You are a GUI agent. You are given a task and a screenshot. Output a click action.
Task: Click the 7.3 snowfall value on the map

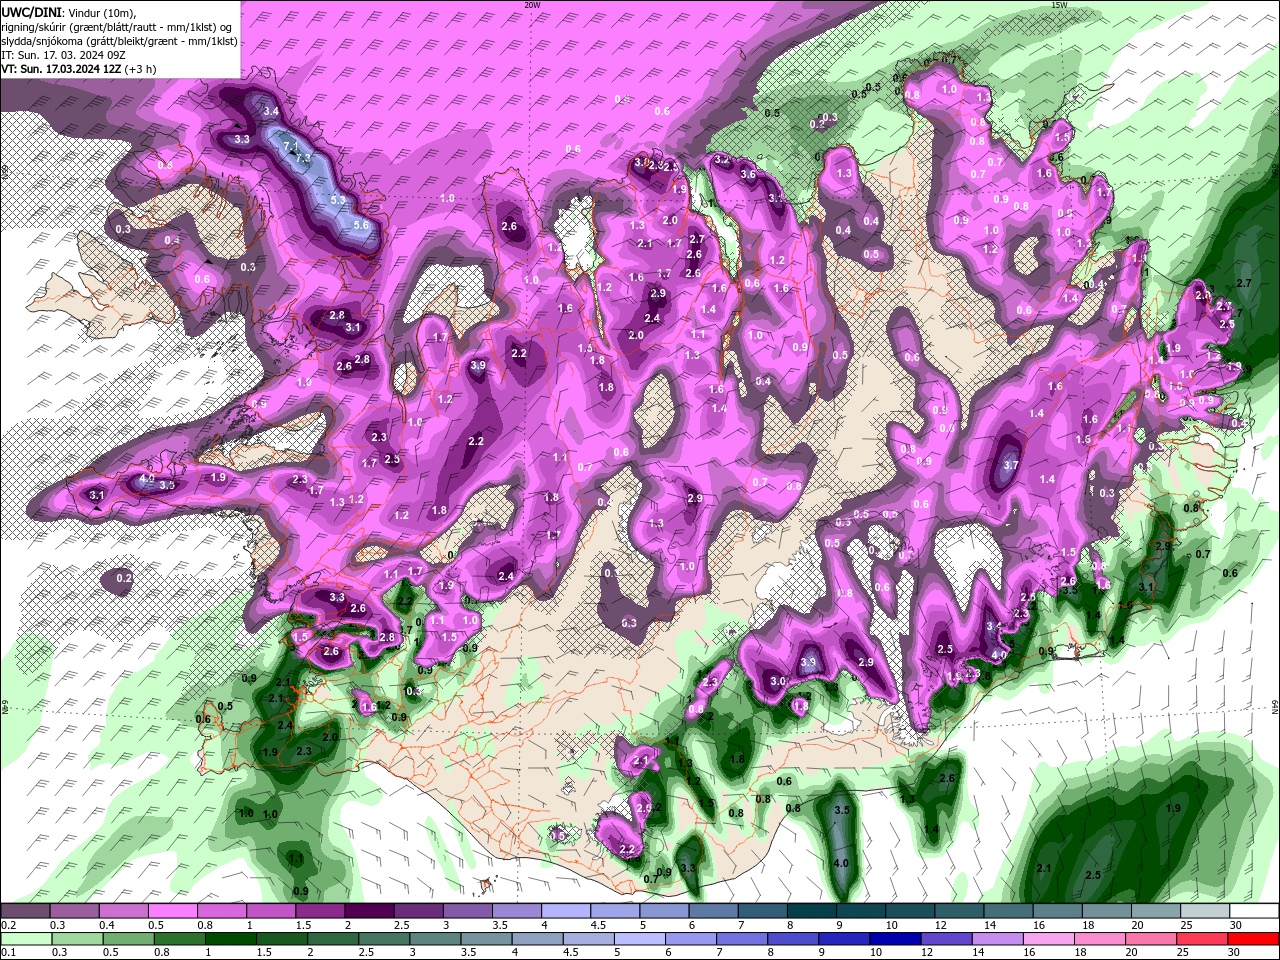point(304,159)
